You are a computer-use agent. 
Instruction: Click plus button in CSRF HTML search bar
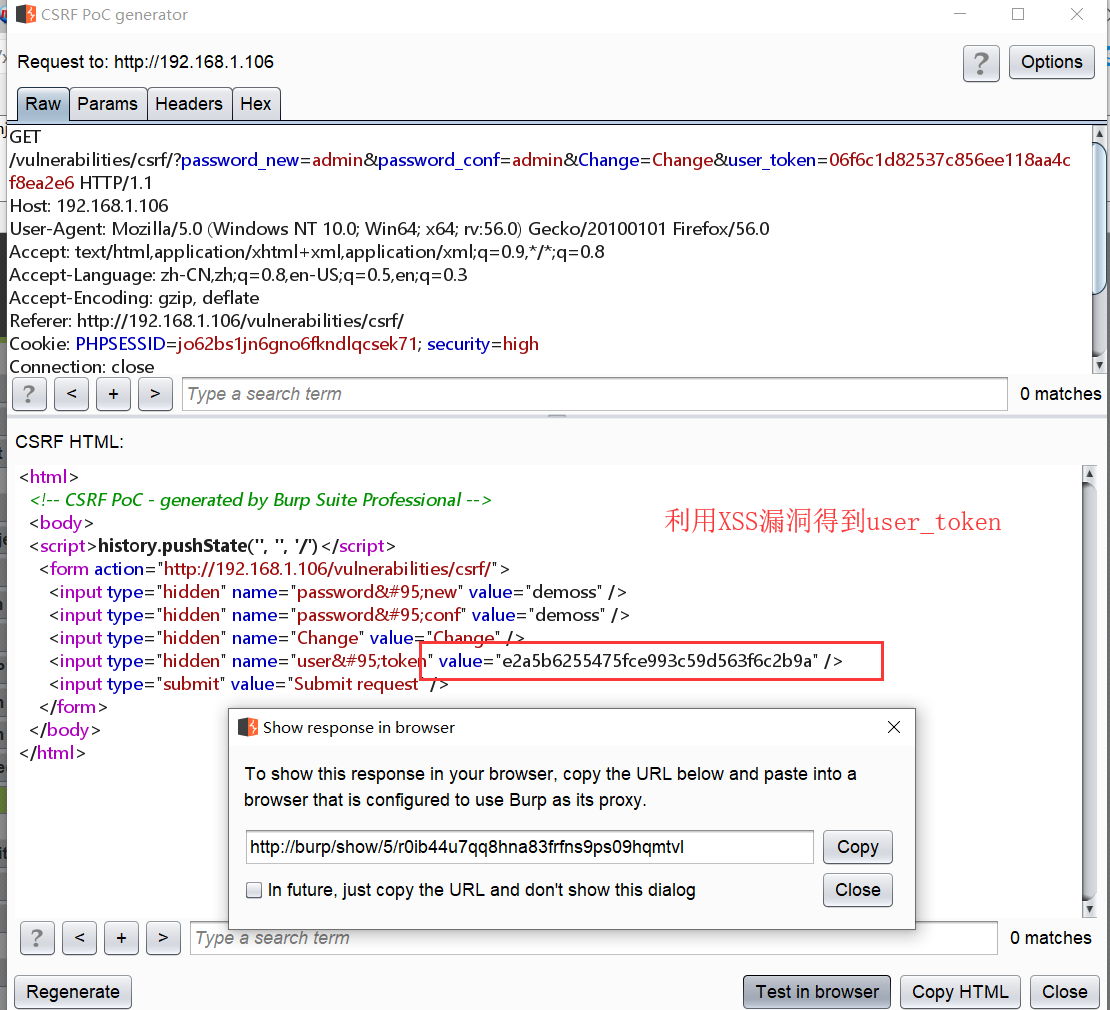[121, 938]
